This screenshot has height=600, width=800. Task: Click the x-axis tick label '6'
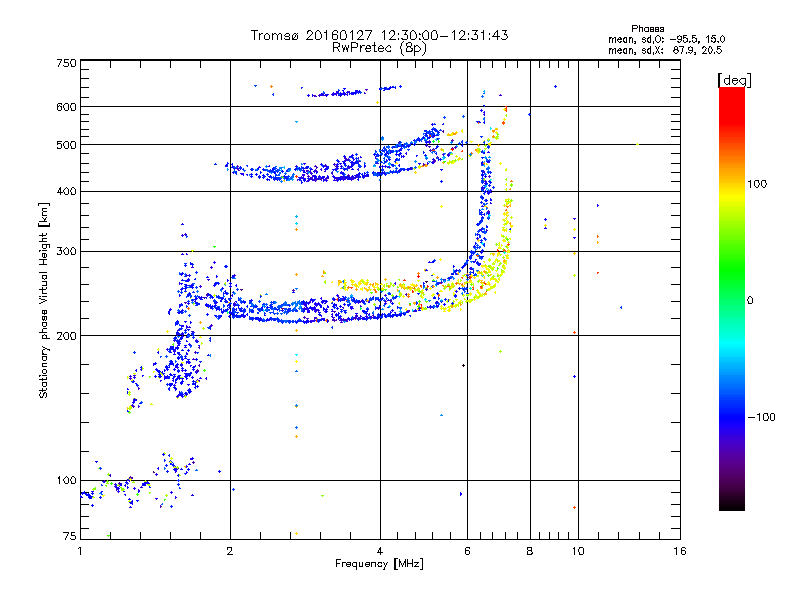point(467,551)
